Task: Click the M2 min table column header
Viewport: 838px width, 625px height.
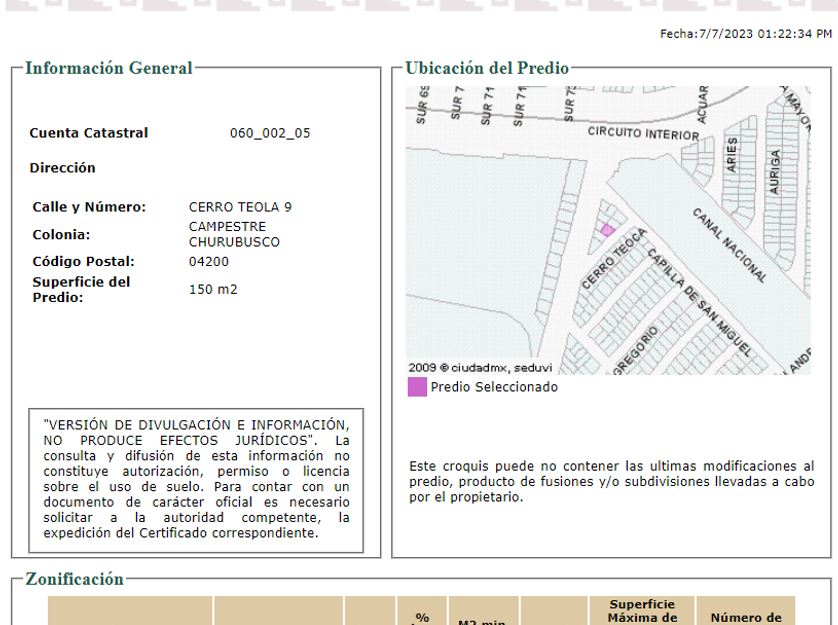Action: [482, 621]
